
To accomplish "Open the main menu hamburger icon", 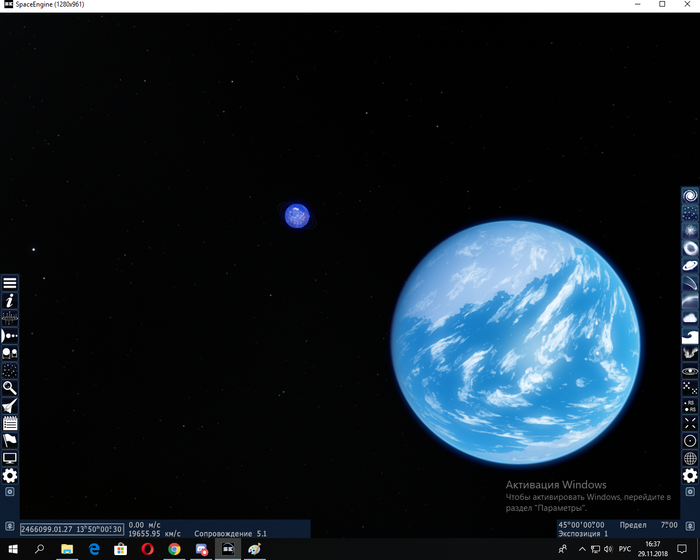I will click(x=10, y=283).
